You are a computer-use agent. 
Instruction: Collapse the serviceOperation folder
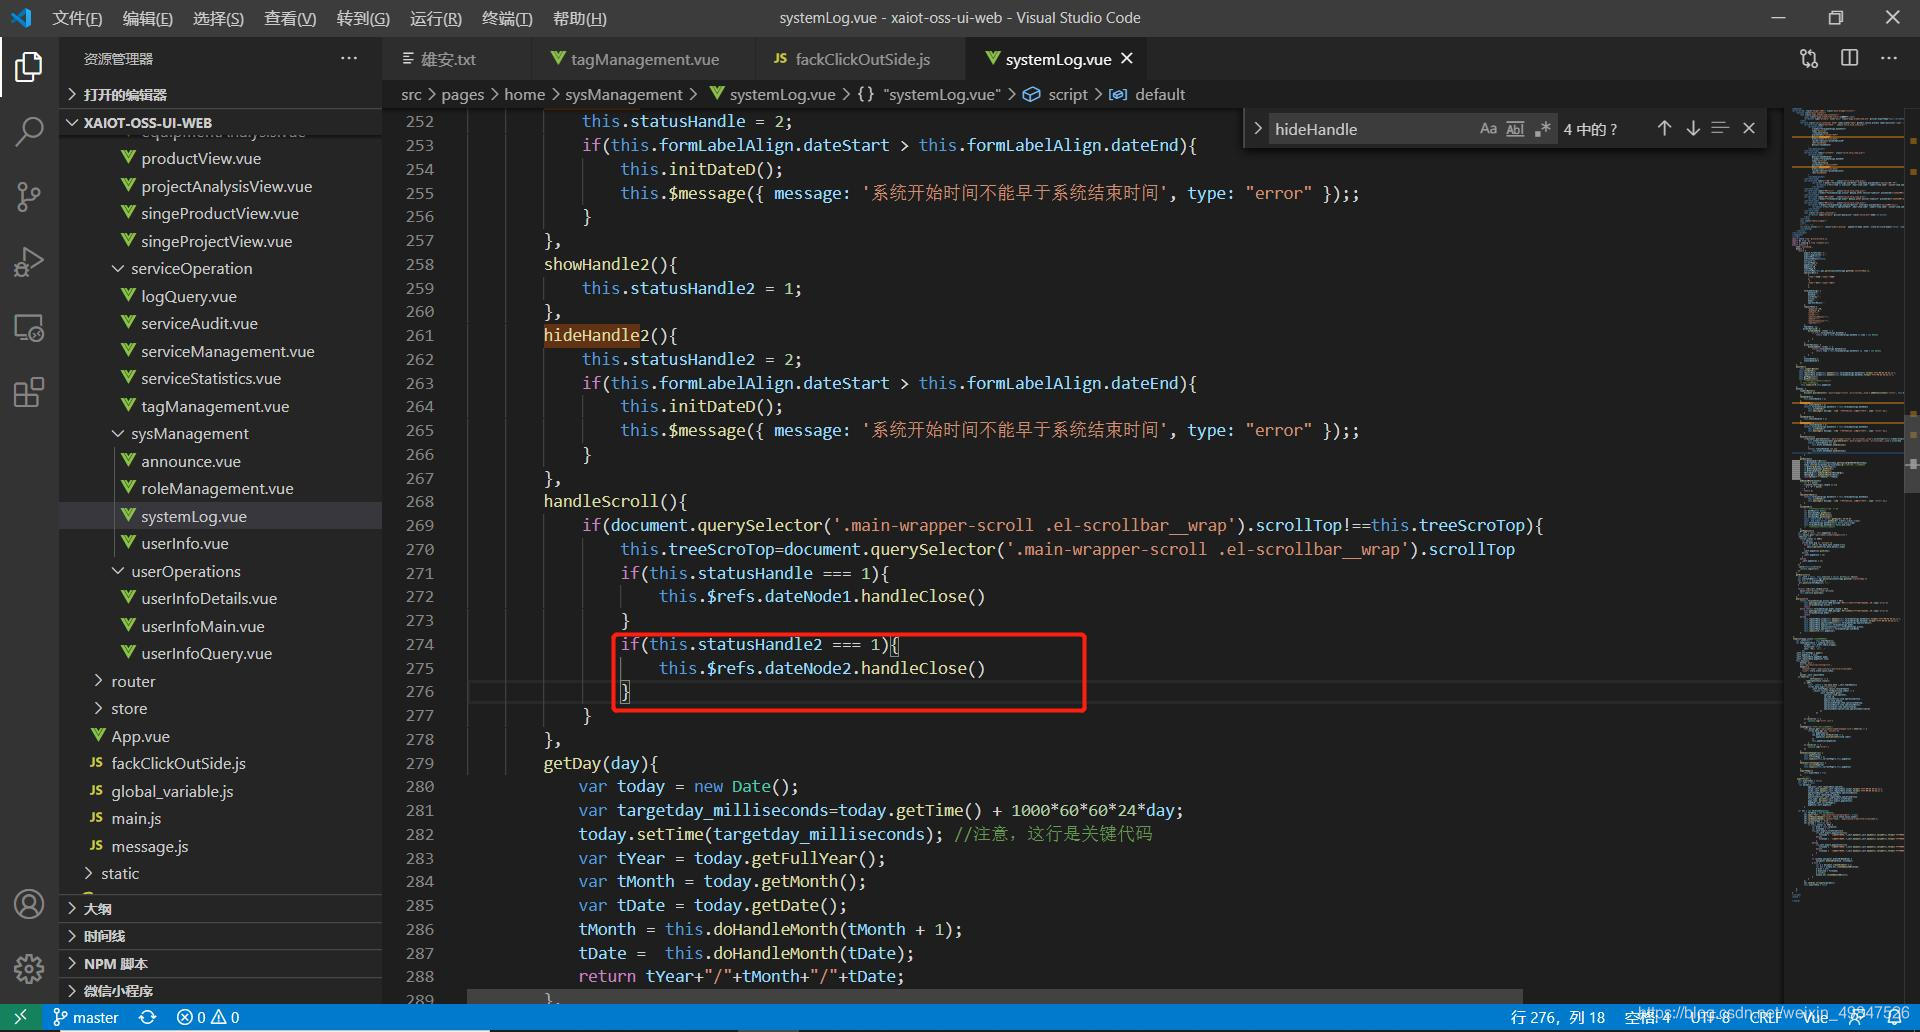220,268
